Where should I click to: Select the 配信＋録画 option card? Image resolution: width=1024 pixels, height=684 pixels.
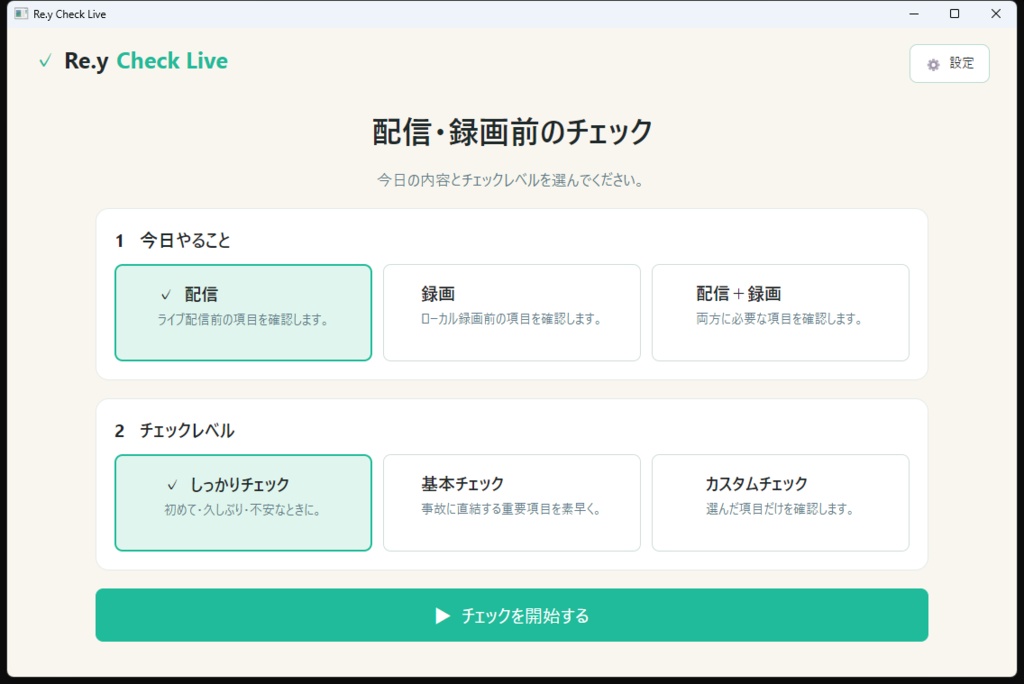780,312
